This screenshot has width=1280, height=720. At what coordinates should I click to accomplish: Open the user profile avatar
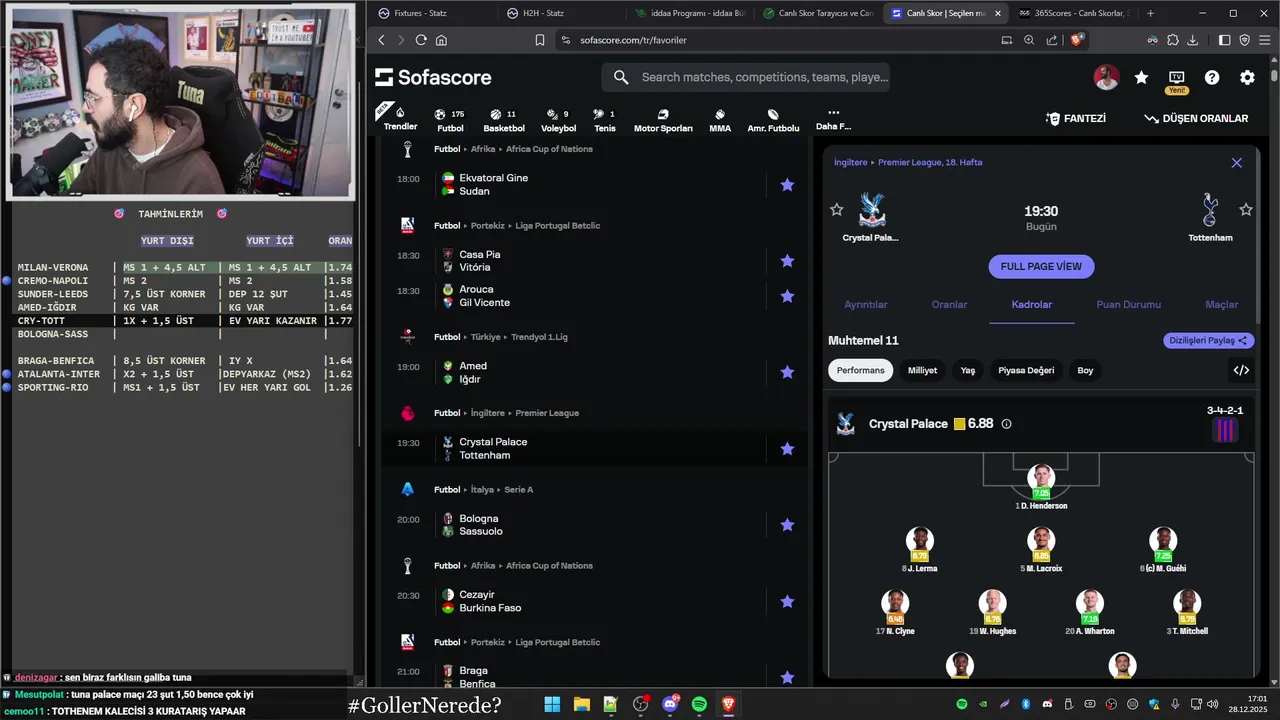[1106, 77]
